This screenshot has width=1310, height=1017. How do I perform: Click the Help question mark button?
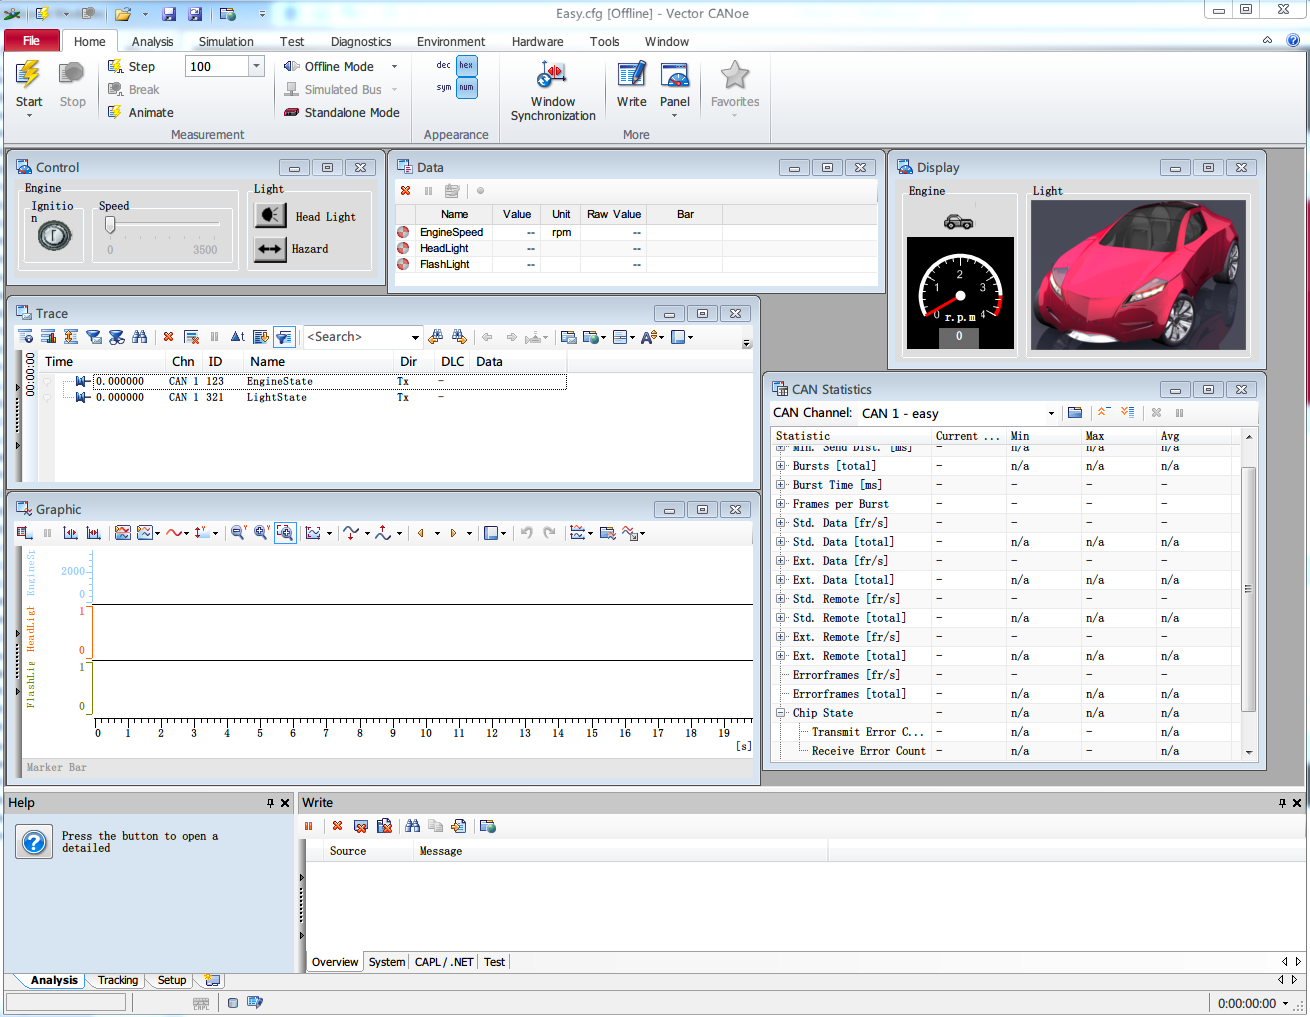click(x=34, y=842)
